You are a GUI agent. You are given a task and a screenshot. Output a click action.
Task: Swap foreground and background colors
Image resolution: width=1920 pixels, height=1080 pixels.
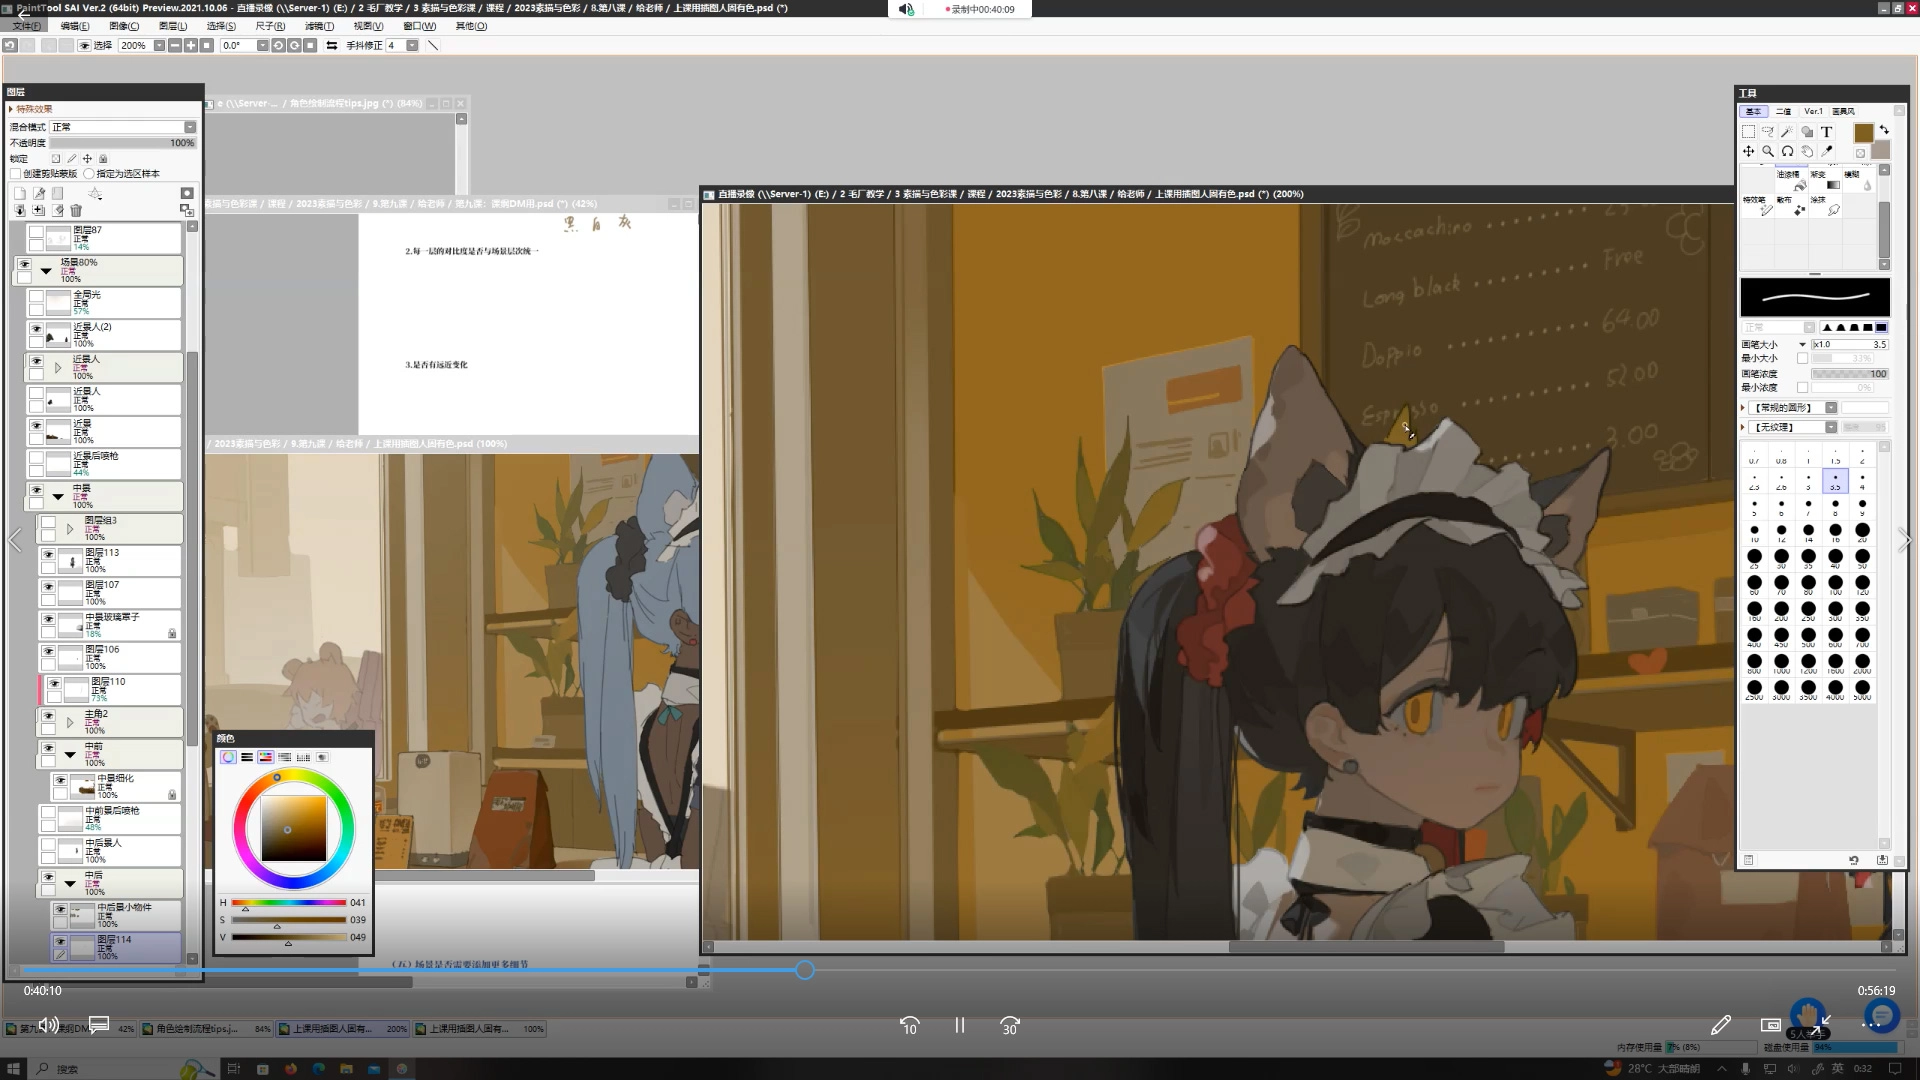tap(1884, 130)
